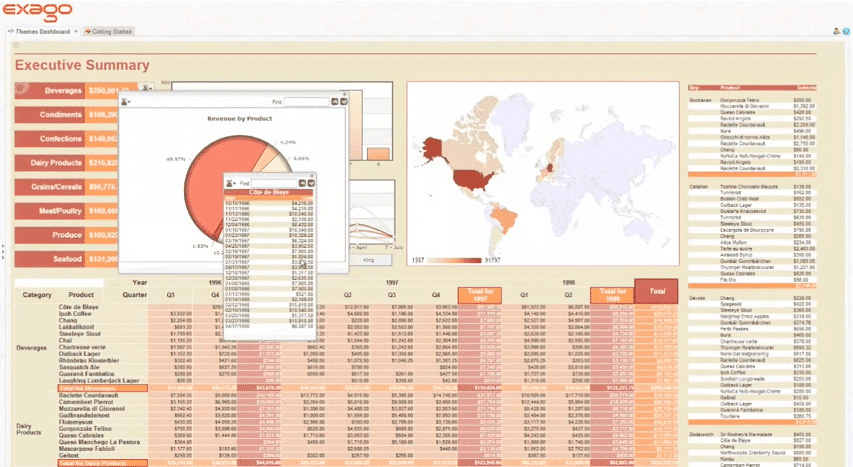853x467 pixels.
Task: Click the find-previous arrow in pie chart popup
Action: pyautogui.click(x=334, y=102)
